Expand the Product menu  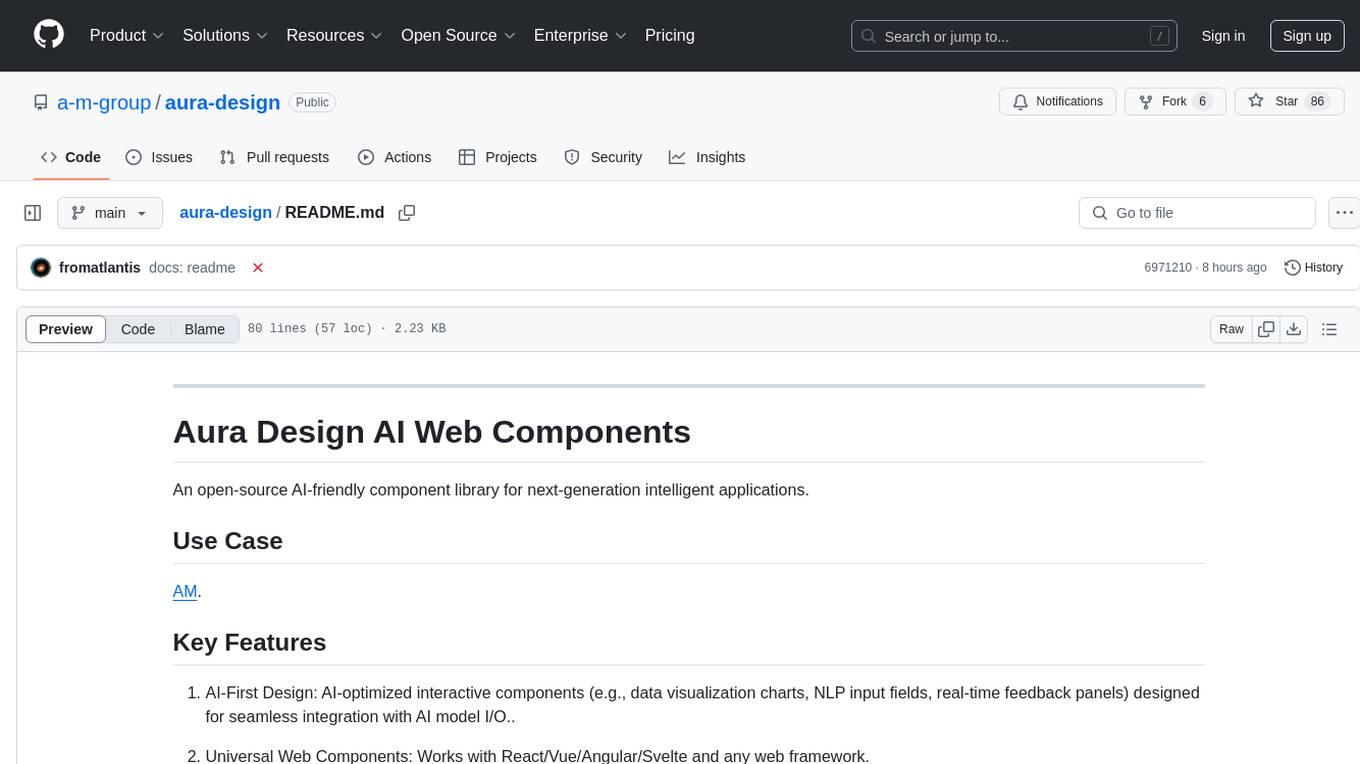tap(127, 35)
